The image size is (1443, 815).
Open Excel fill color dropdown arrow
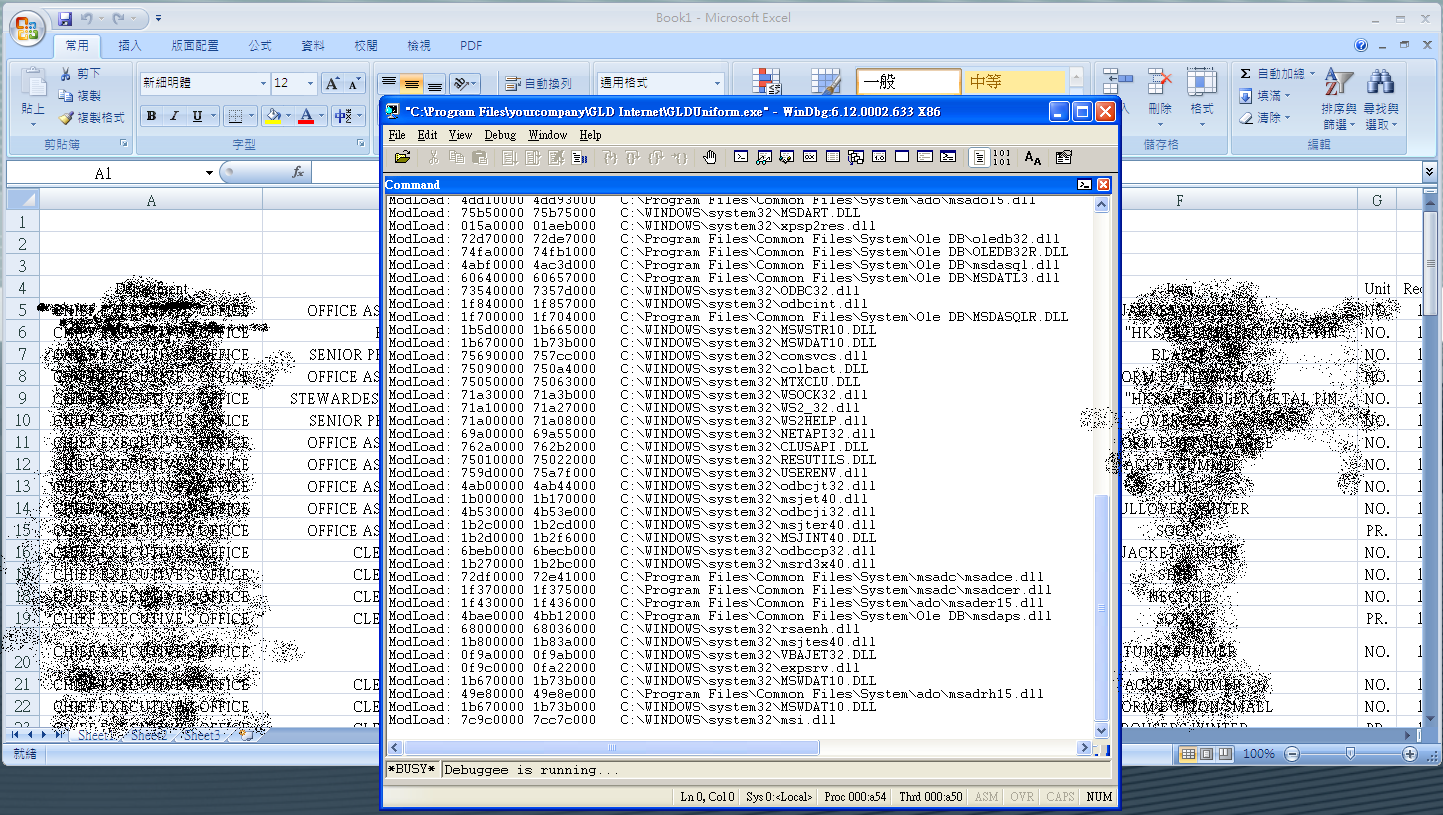288,116
